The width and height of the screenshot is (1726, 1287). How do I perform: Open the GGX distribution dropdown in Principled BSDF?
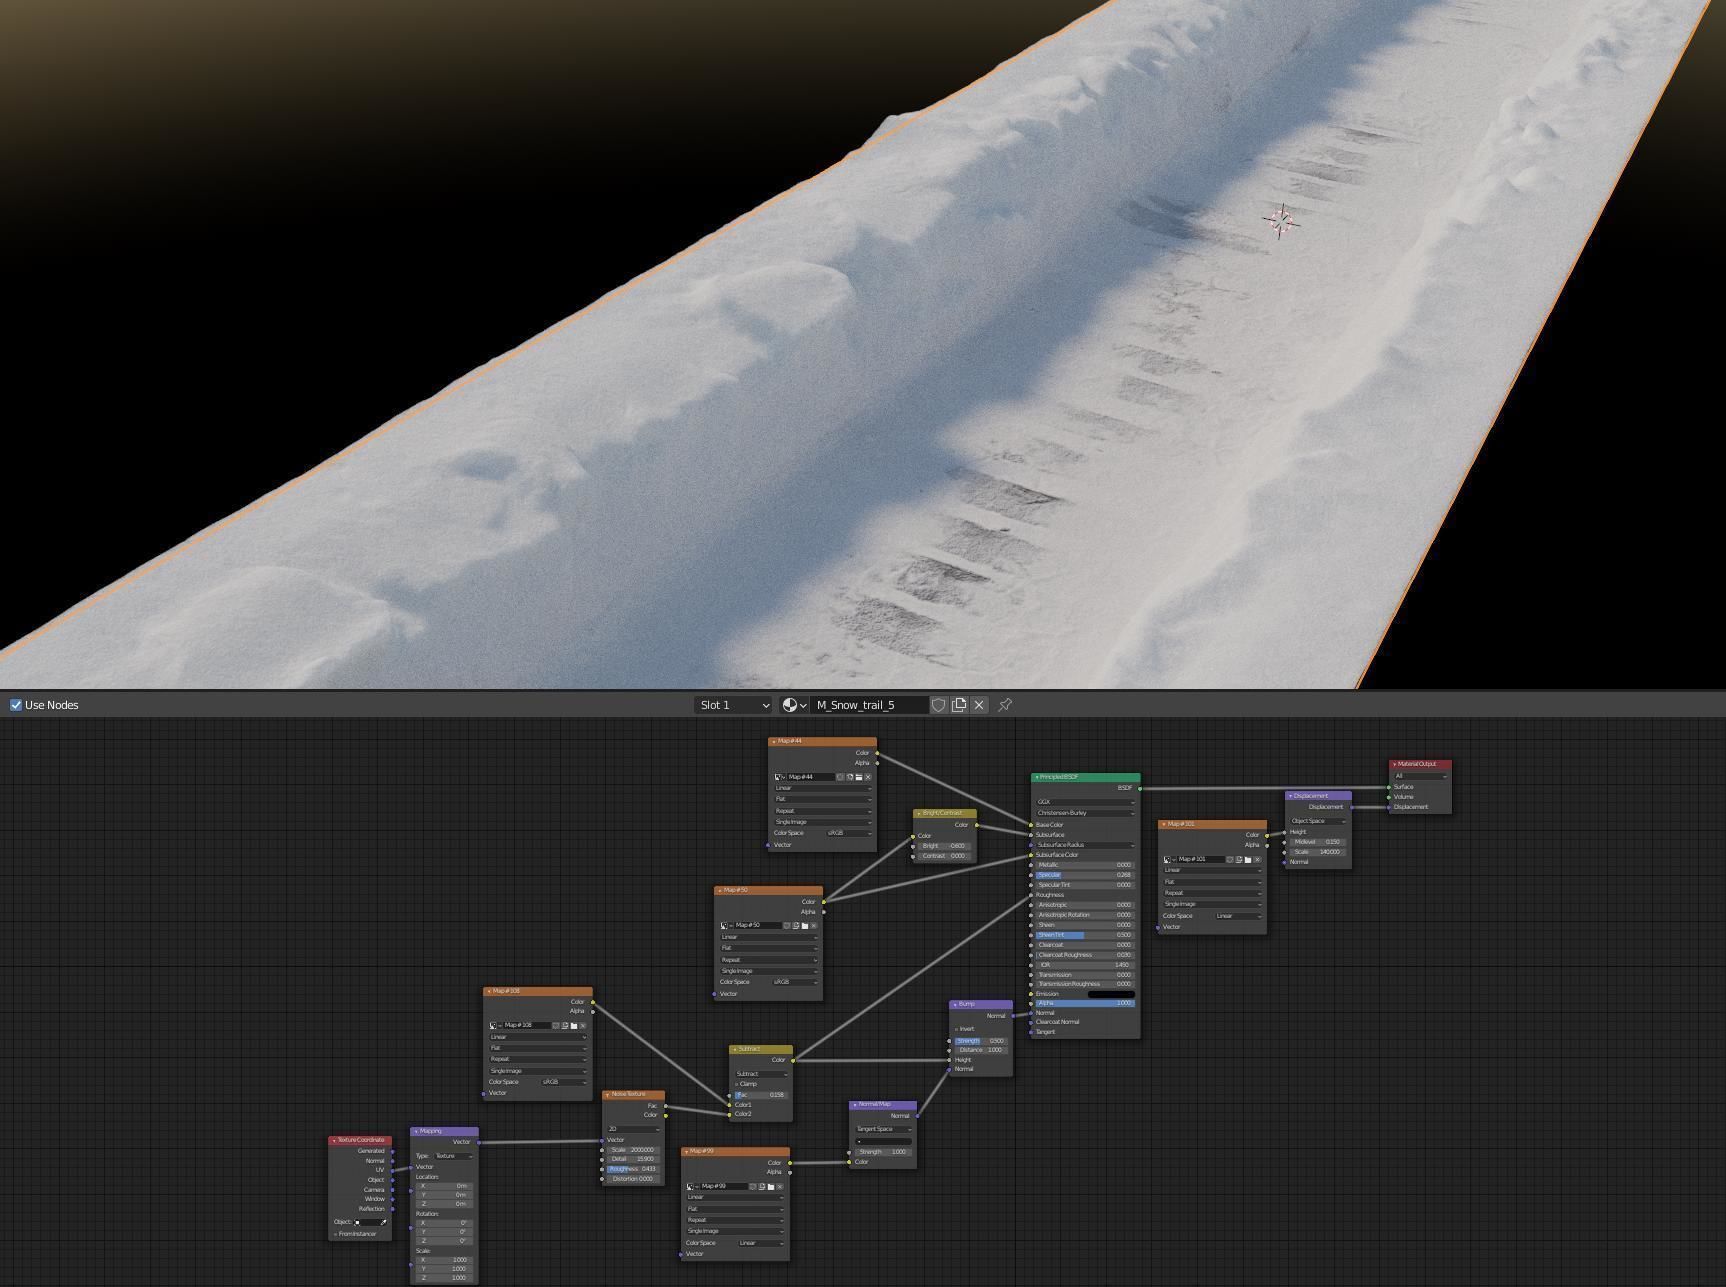click(1085, 802)
